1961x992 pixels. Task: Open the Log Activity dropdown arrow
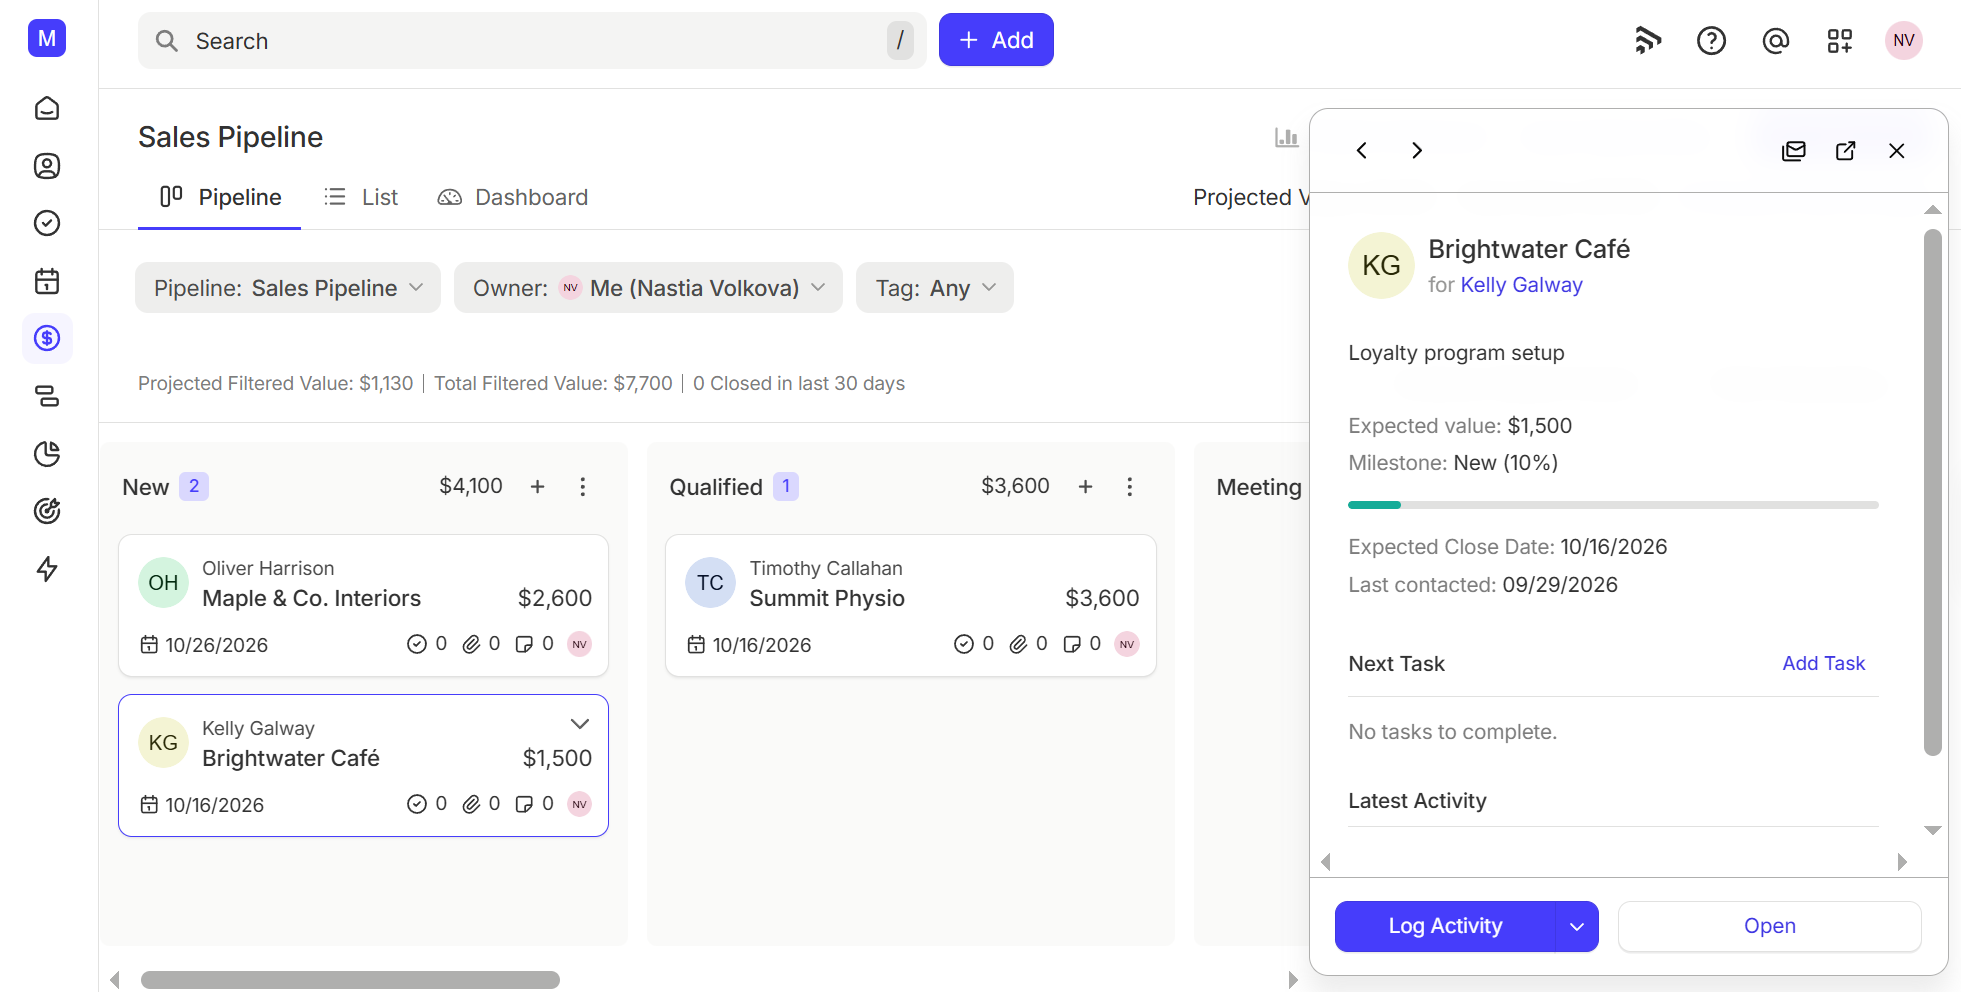[1577, 927]
